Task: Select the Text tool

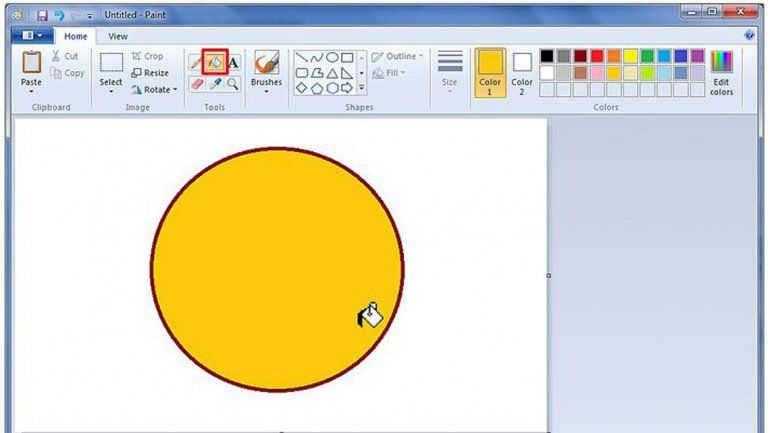Action: [234, 62]
